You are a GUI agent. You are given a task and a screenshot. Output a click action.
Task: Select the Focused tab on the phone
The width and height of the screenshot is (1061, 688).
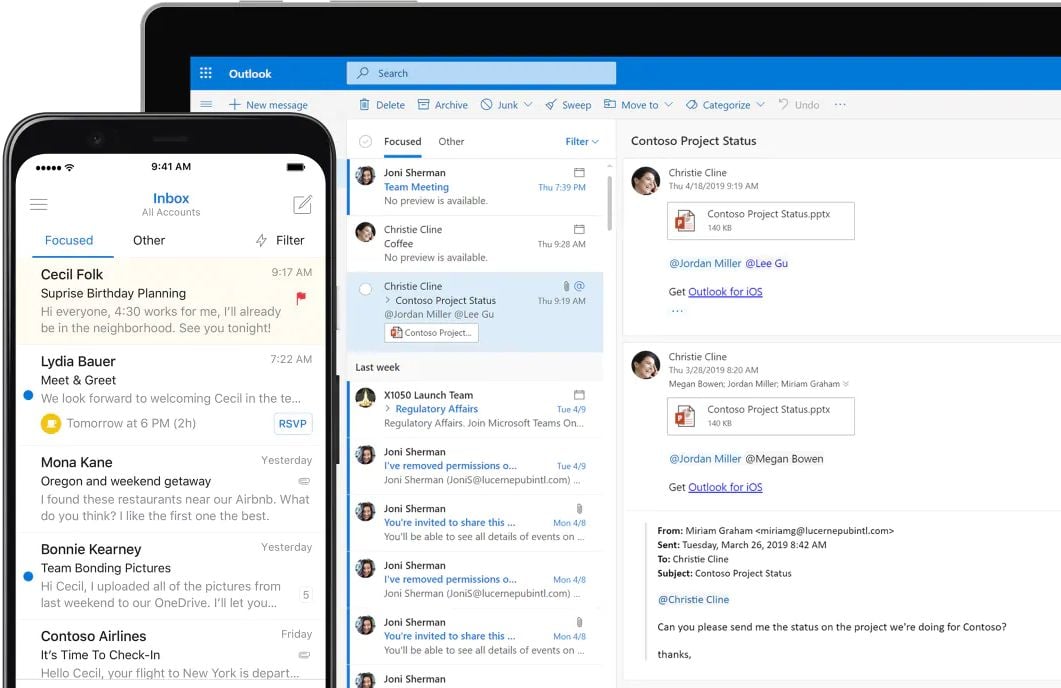click(69, 240)
